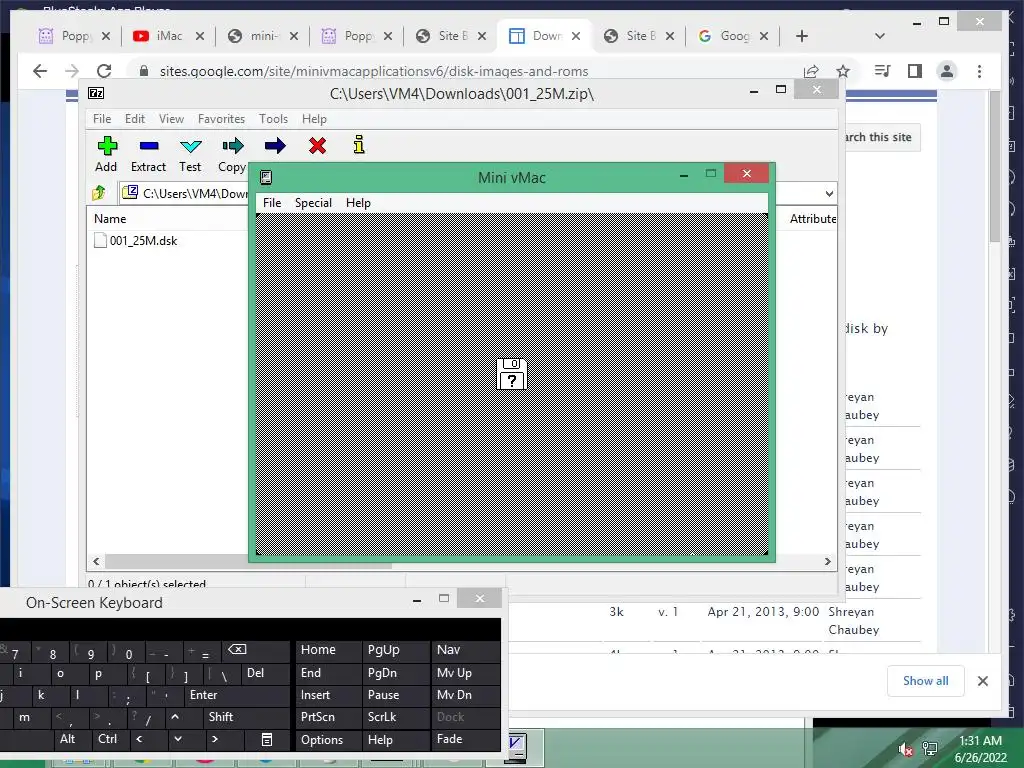Click 7-Zip horizontal scrollbar left arrow

(x=96, y=562)
